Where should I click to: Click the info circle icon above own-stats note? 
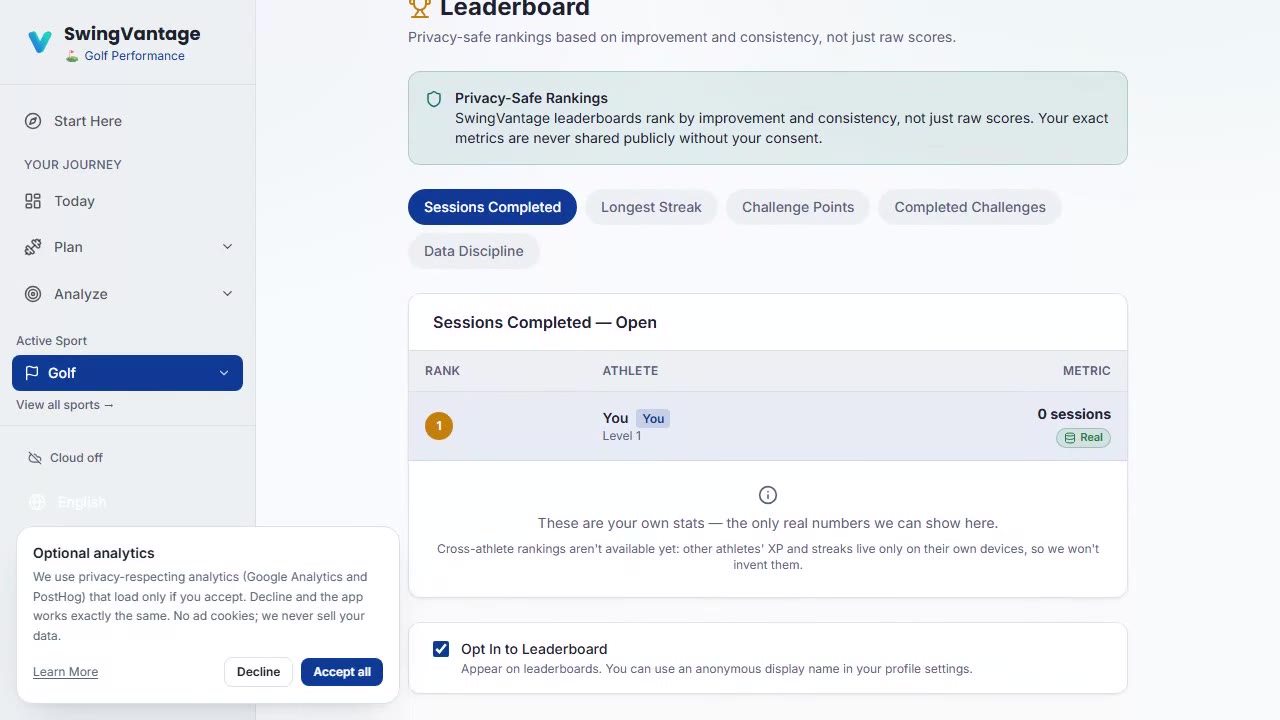pos(768,495)
